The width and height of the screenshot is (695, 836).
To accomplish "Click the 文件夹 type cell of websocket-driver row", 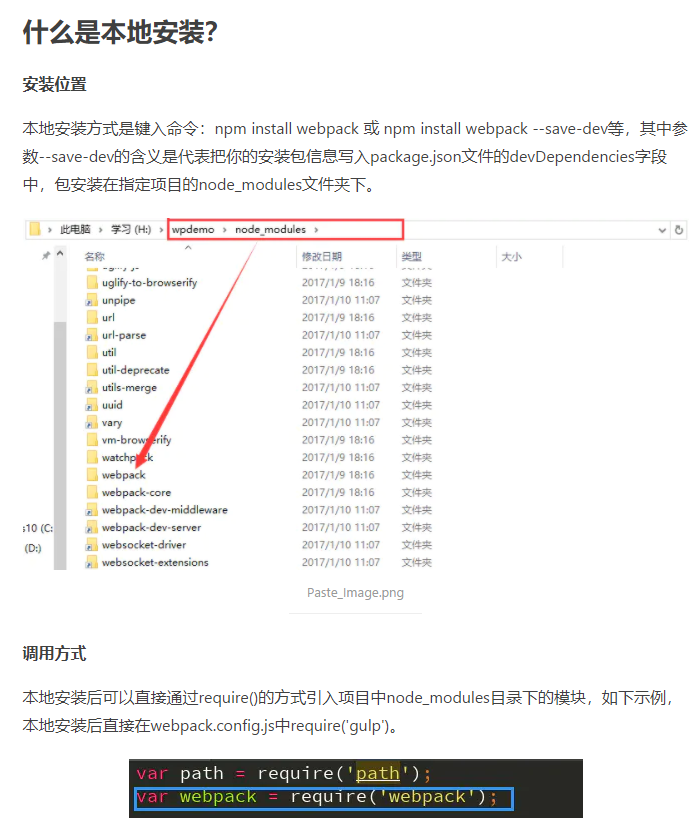I will (416, 545).
